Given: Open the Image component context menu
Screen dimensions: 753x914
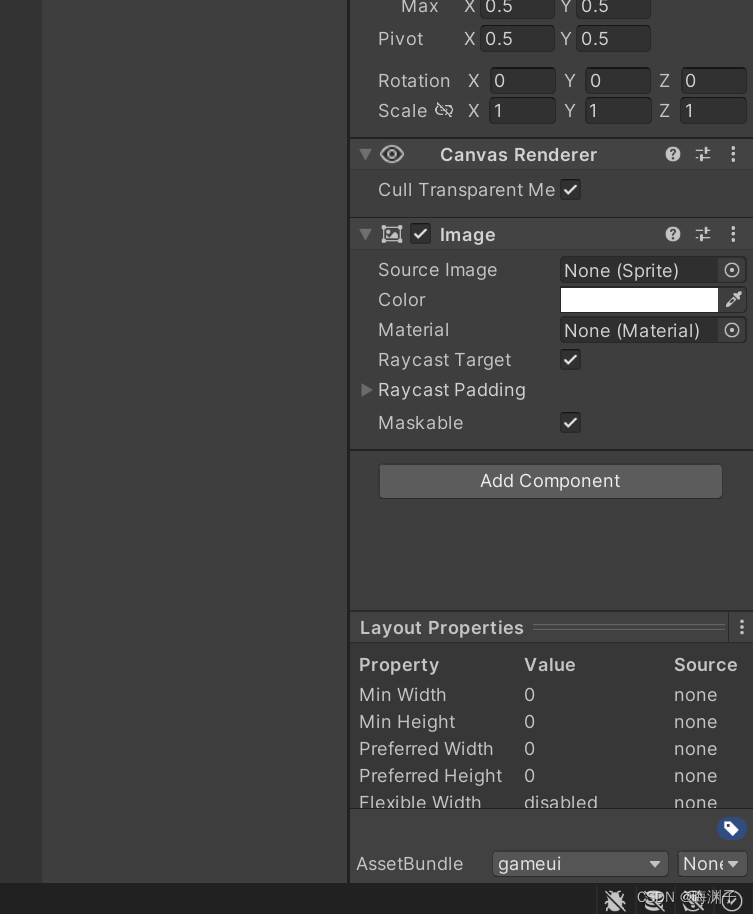Looking at the screenshot, I should pyautogui.click(x=733, y=234).
